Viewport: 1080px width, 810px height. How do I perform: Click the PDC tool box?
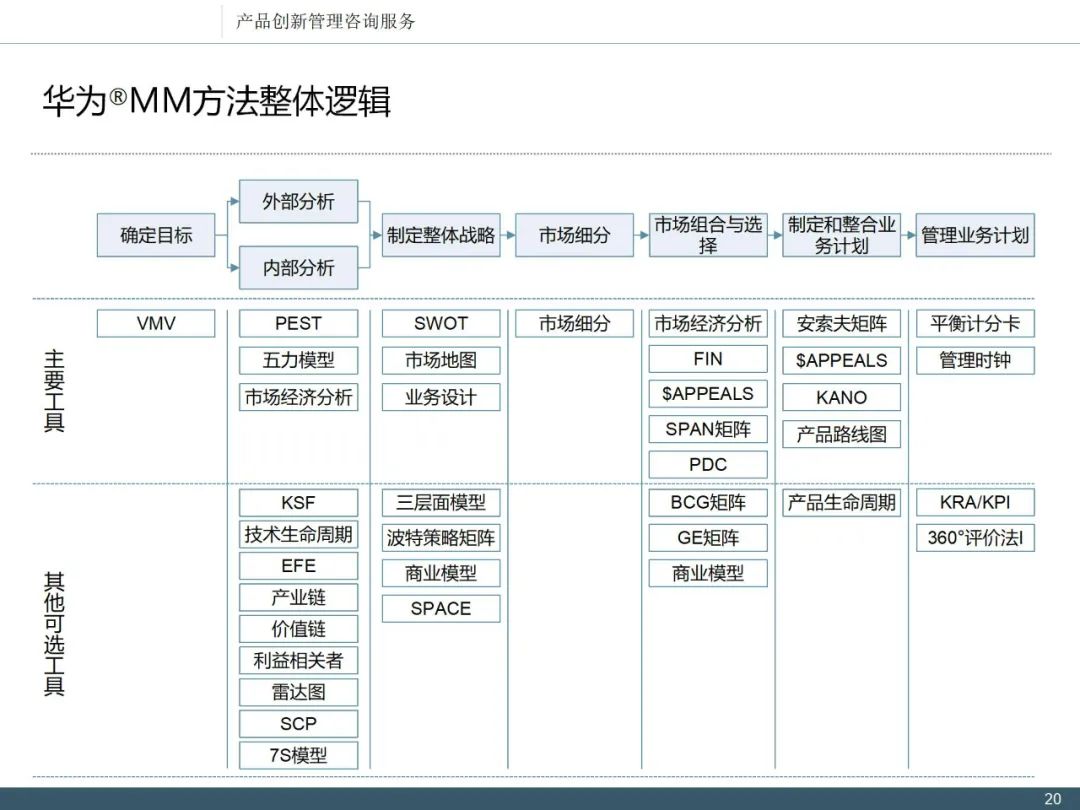click(708, 464)
